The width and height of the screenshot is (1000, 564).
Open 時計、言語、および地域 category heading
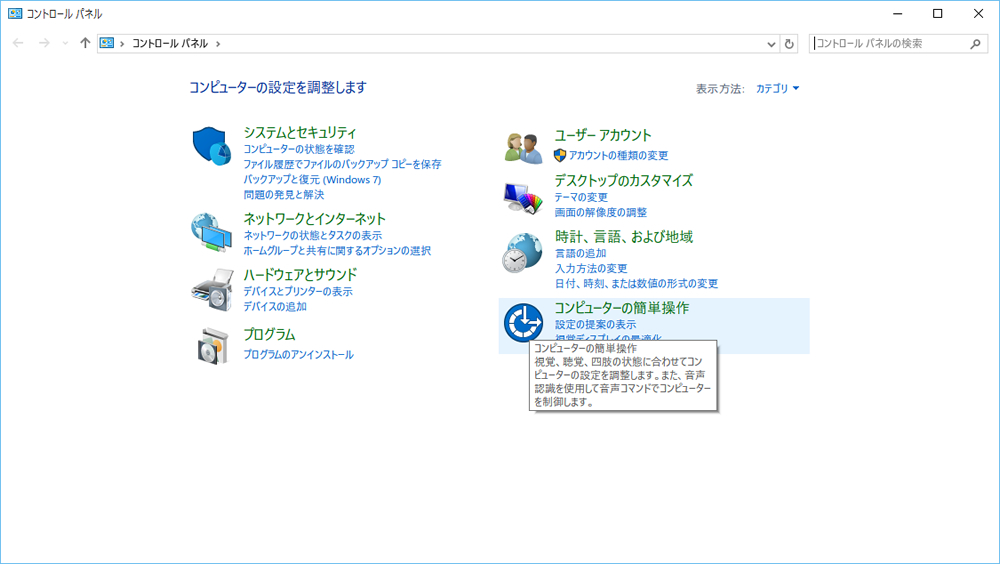click(x=623, y=237)
